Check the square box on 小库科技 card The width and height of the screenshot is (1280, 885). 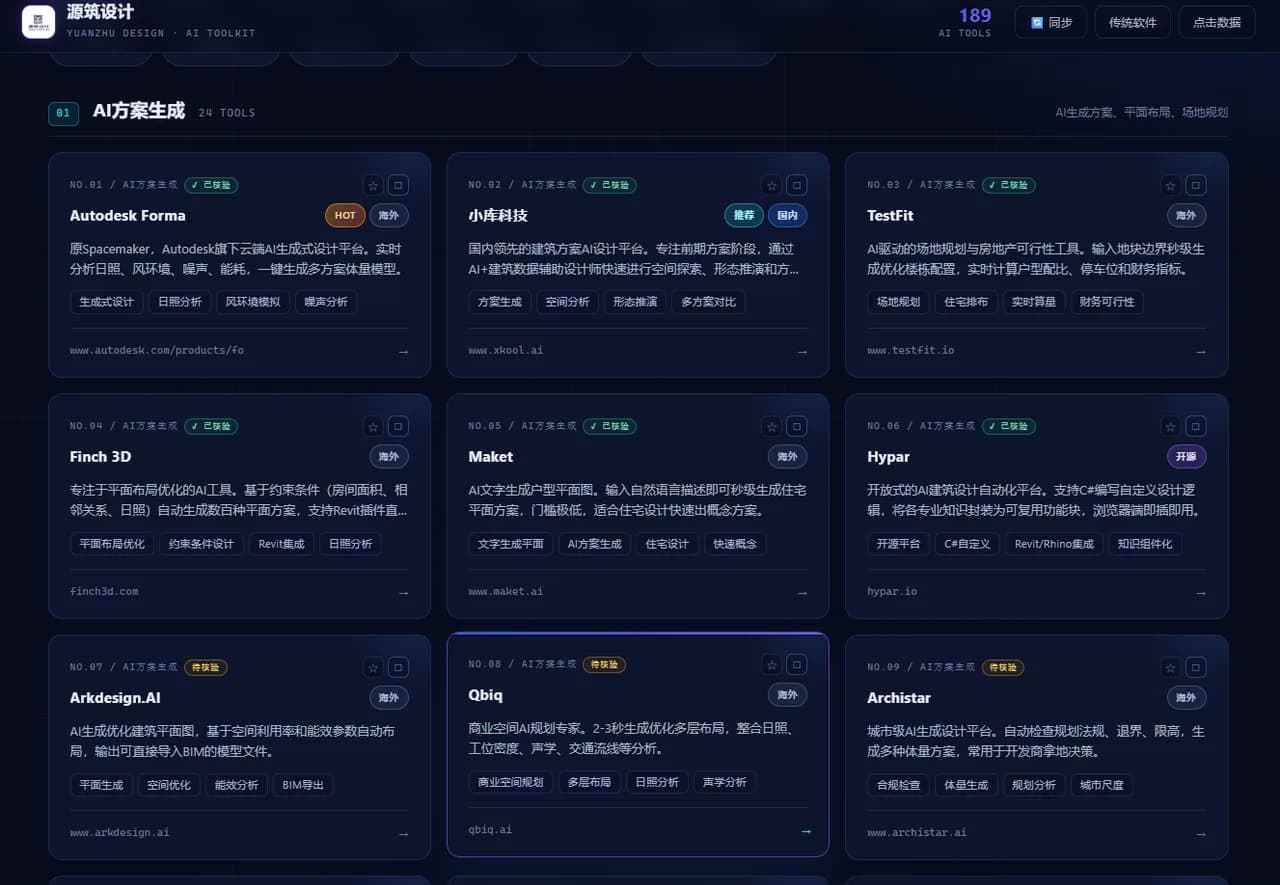[796, 185]
